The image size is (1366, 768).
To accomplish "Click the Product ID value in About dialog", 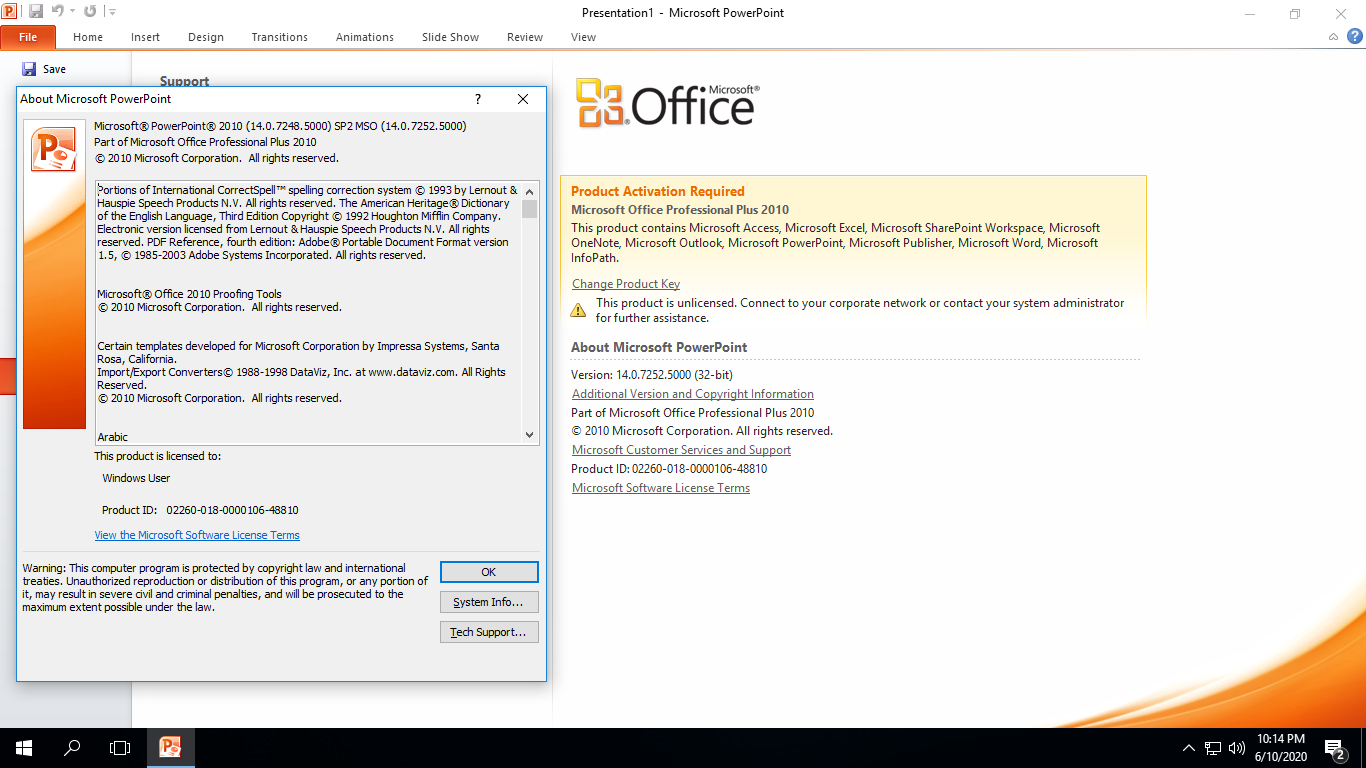I will tap(232, 510).
